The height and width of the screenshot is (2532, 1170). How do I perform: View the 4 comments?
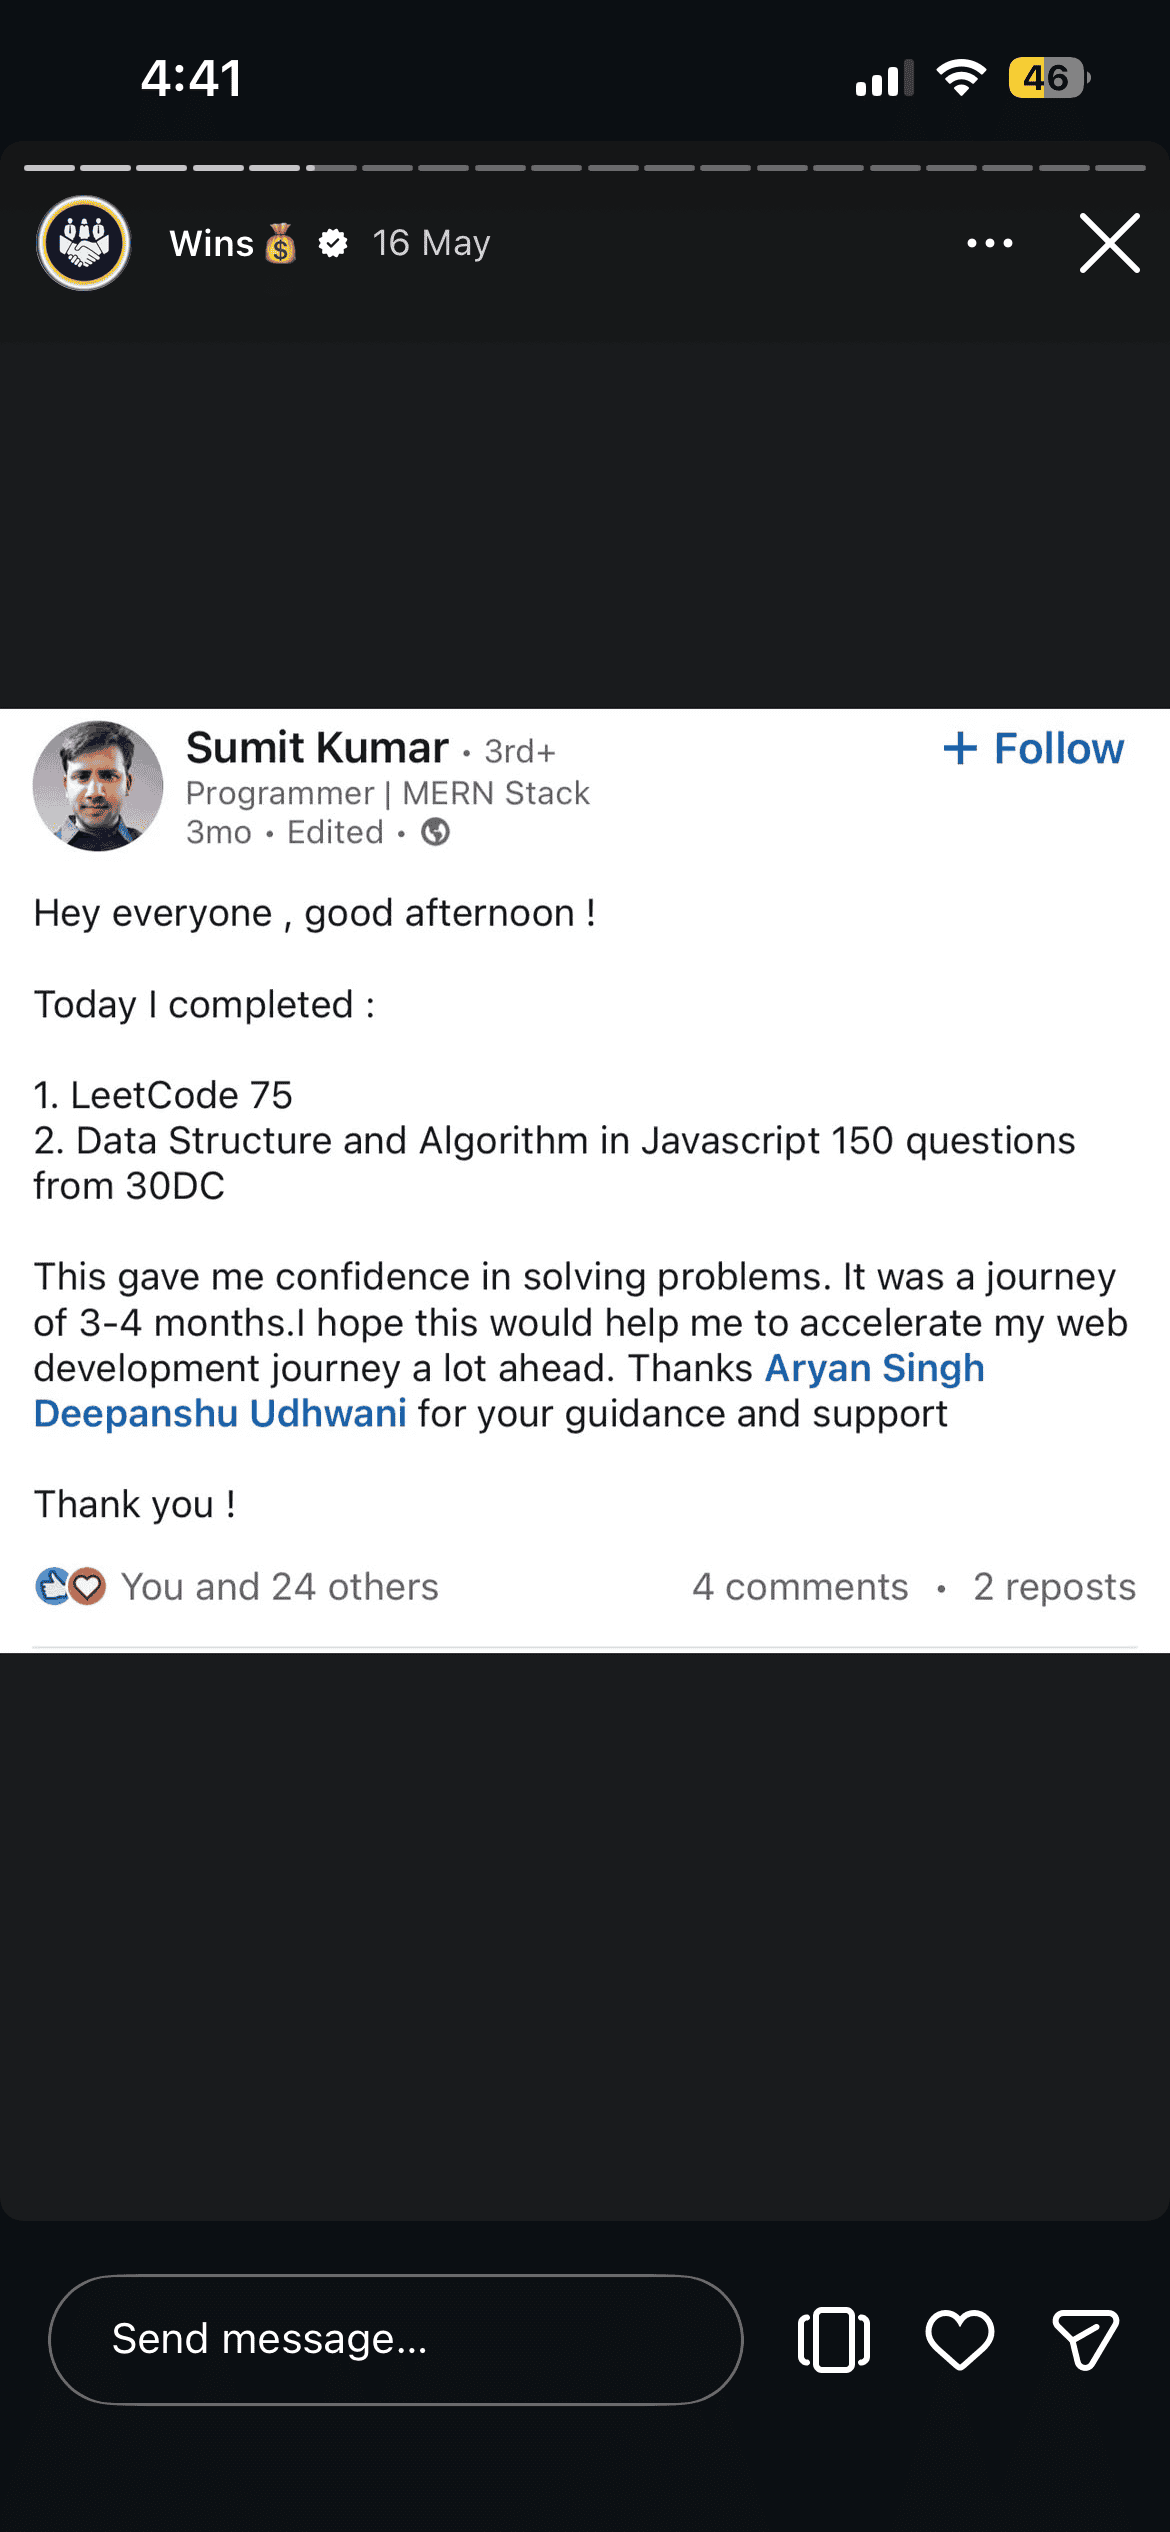point(800,1585)
